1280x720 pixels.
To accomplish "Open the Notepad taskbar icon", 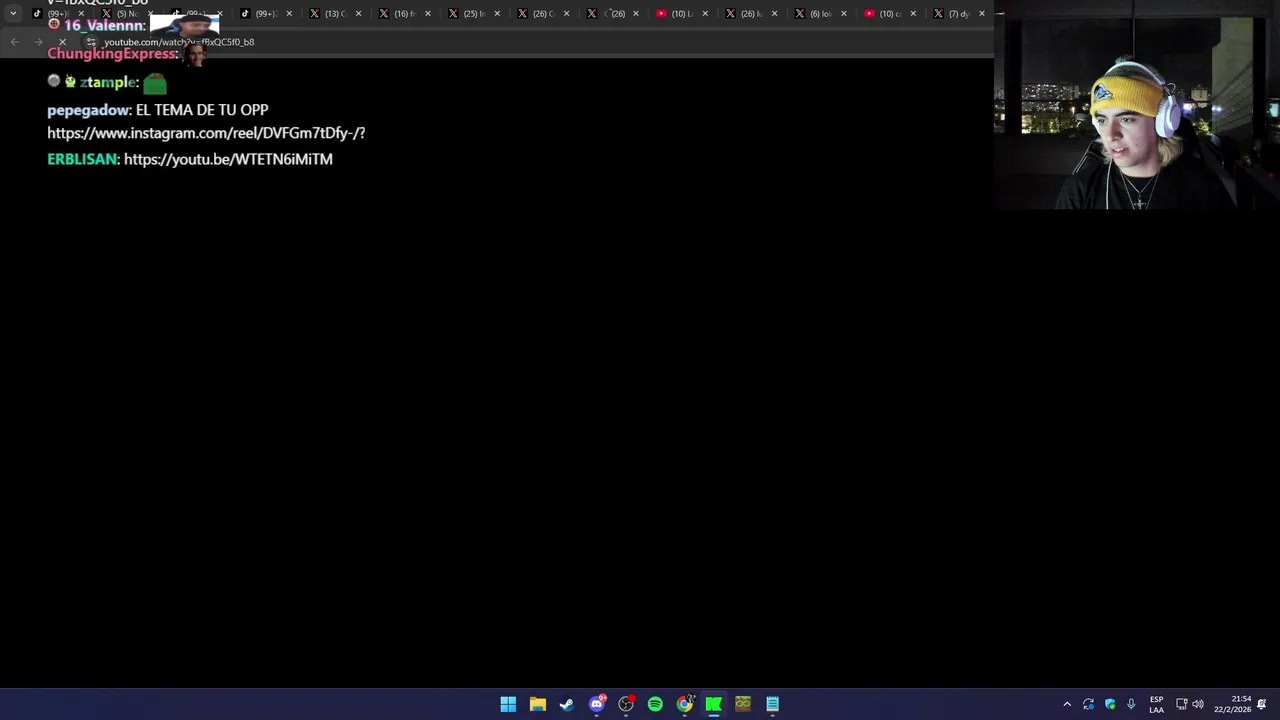I will [x=773, y=704].
